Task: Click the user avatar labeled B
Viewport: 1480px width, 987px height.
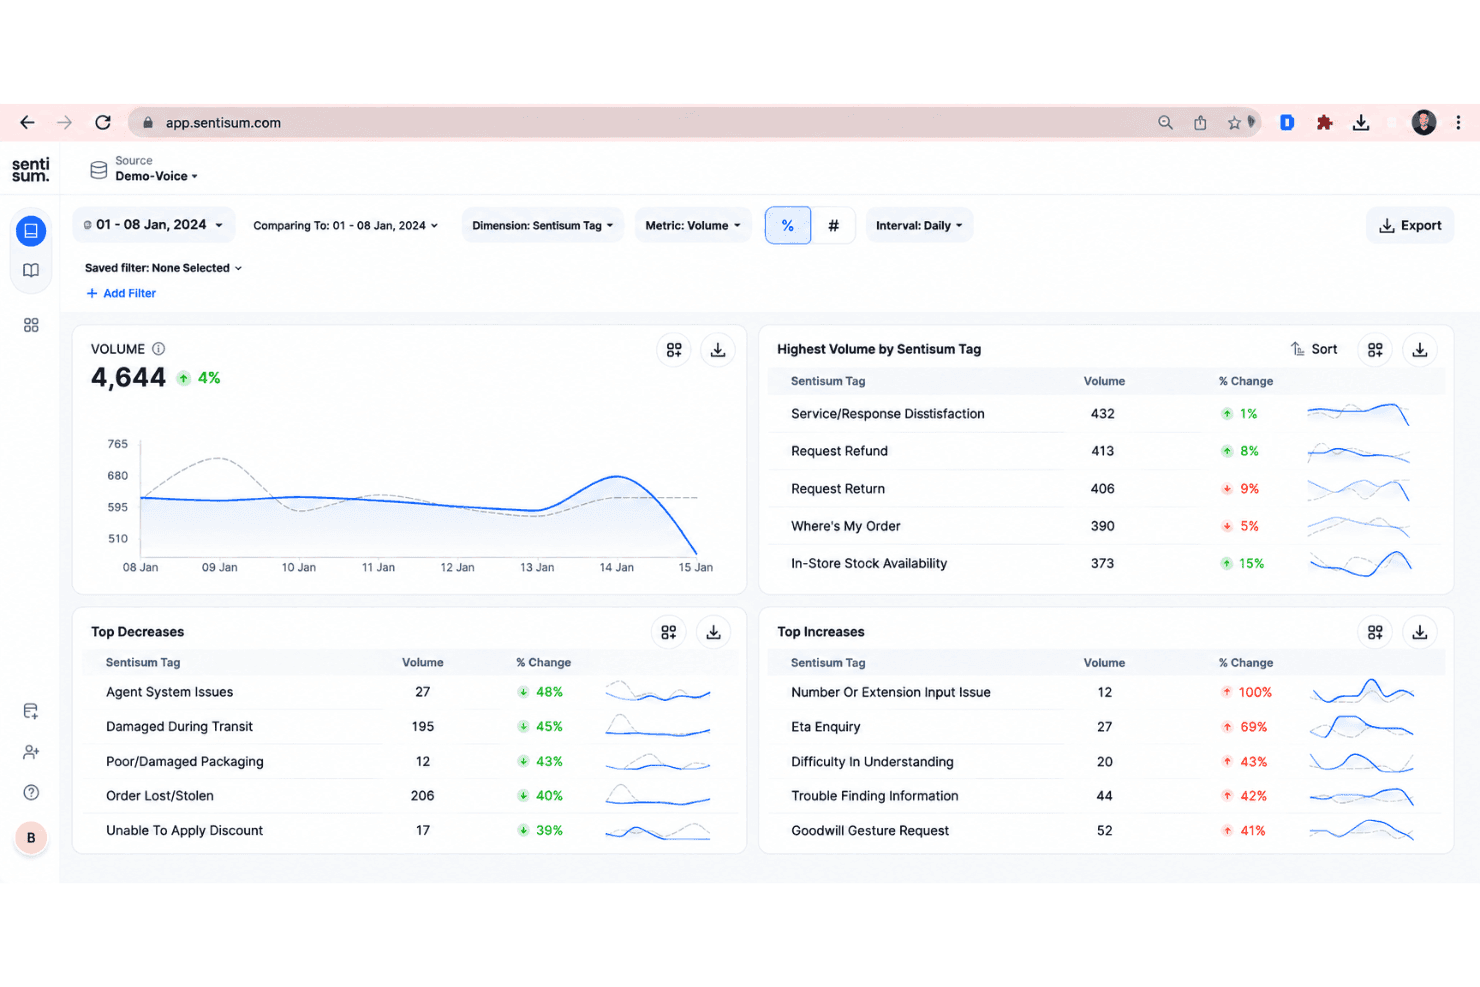Action: click(x=31, y=838)
